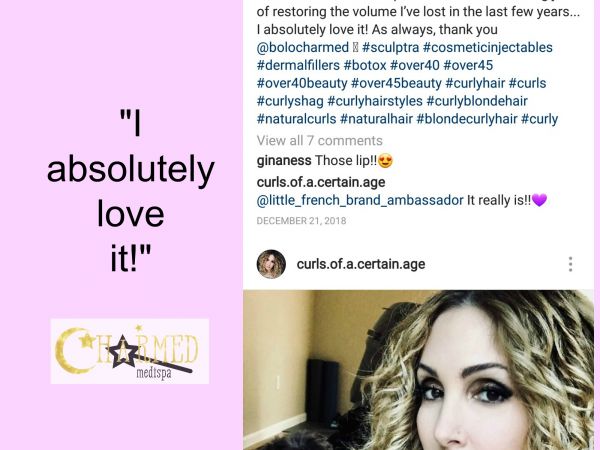Open the #curlyblondehair hashtag
The image size is (600, 450).
click(x=477, y=101)
